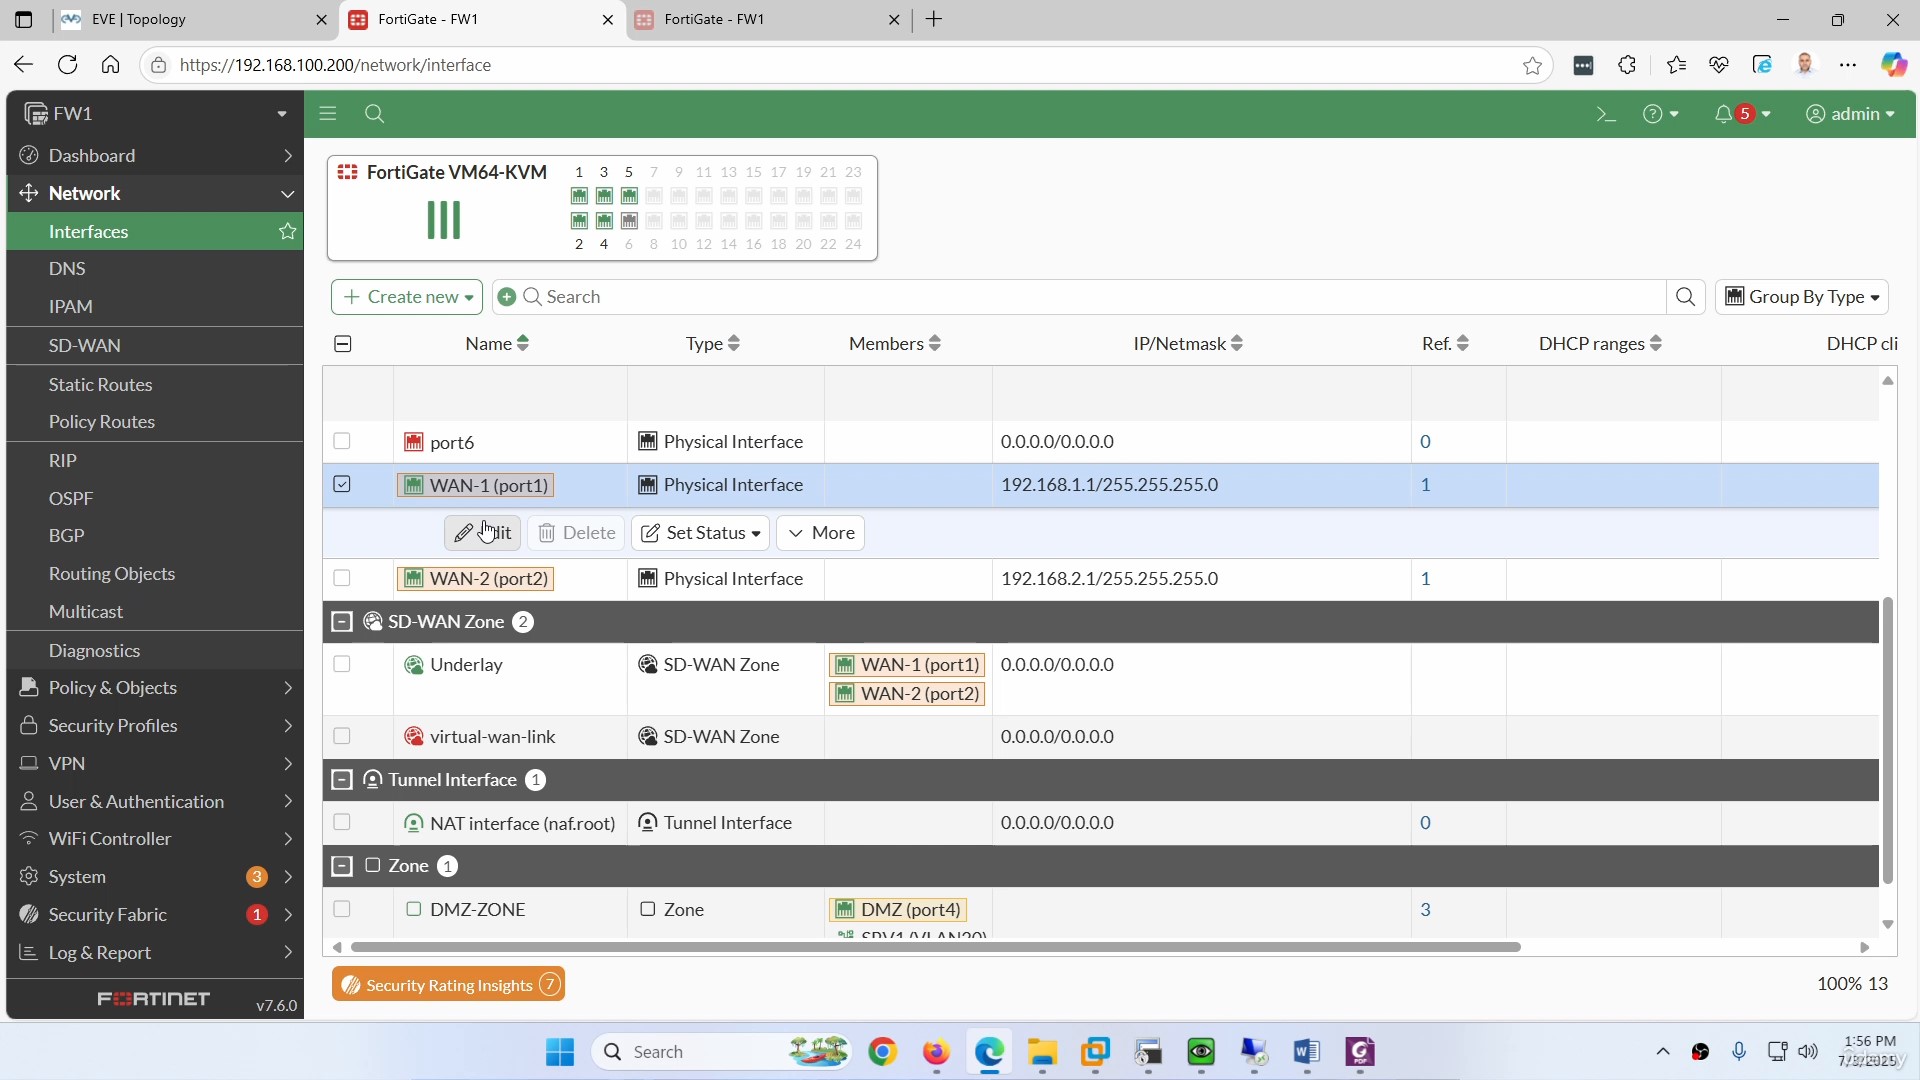Sort by Members column arrows

pyautogui.click(x=935, y=344)
